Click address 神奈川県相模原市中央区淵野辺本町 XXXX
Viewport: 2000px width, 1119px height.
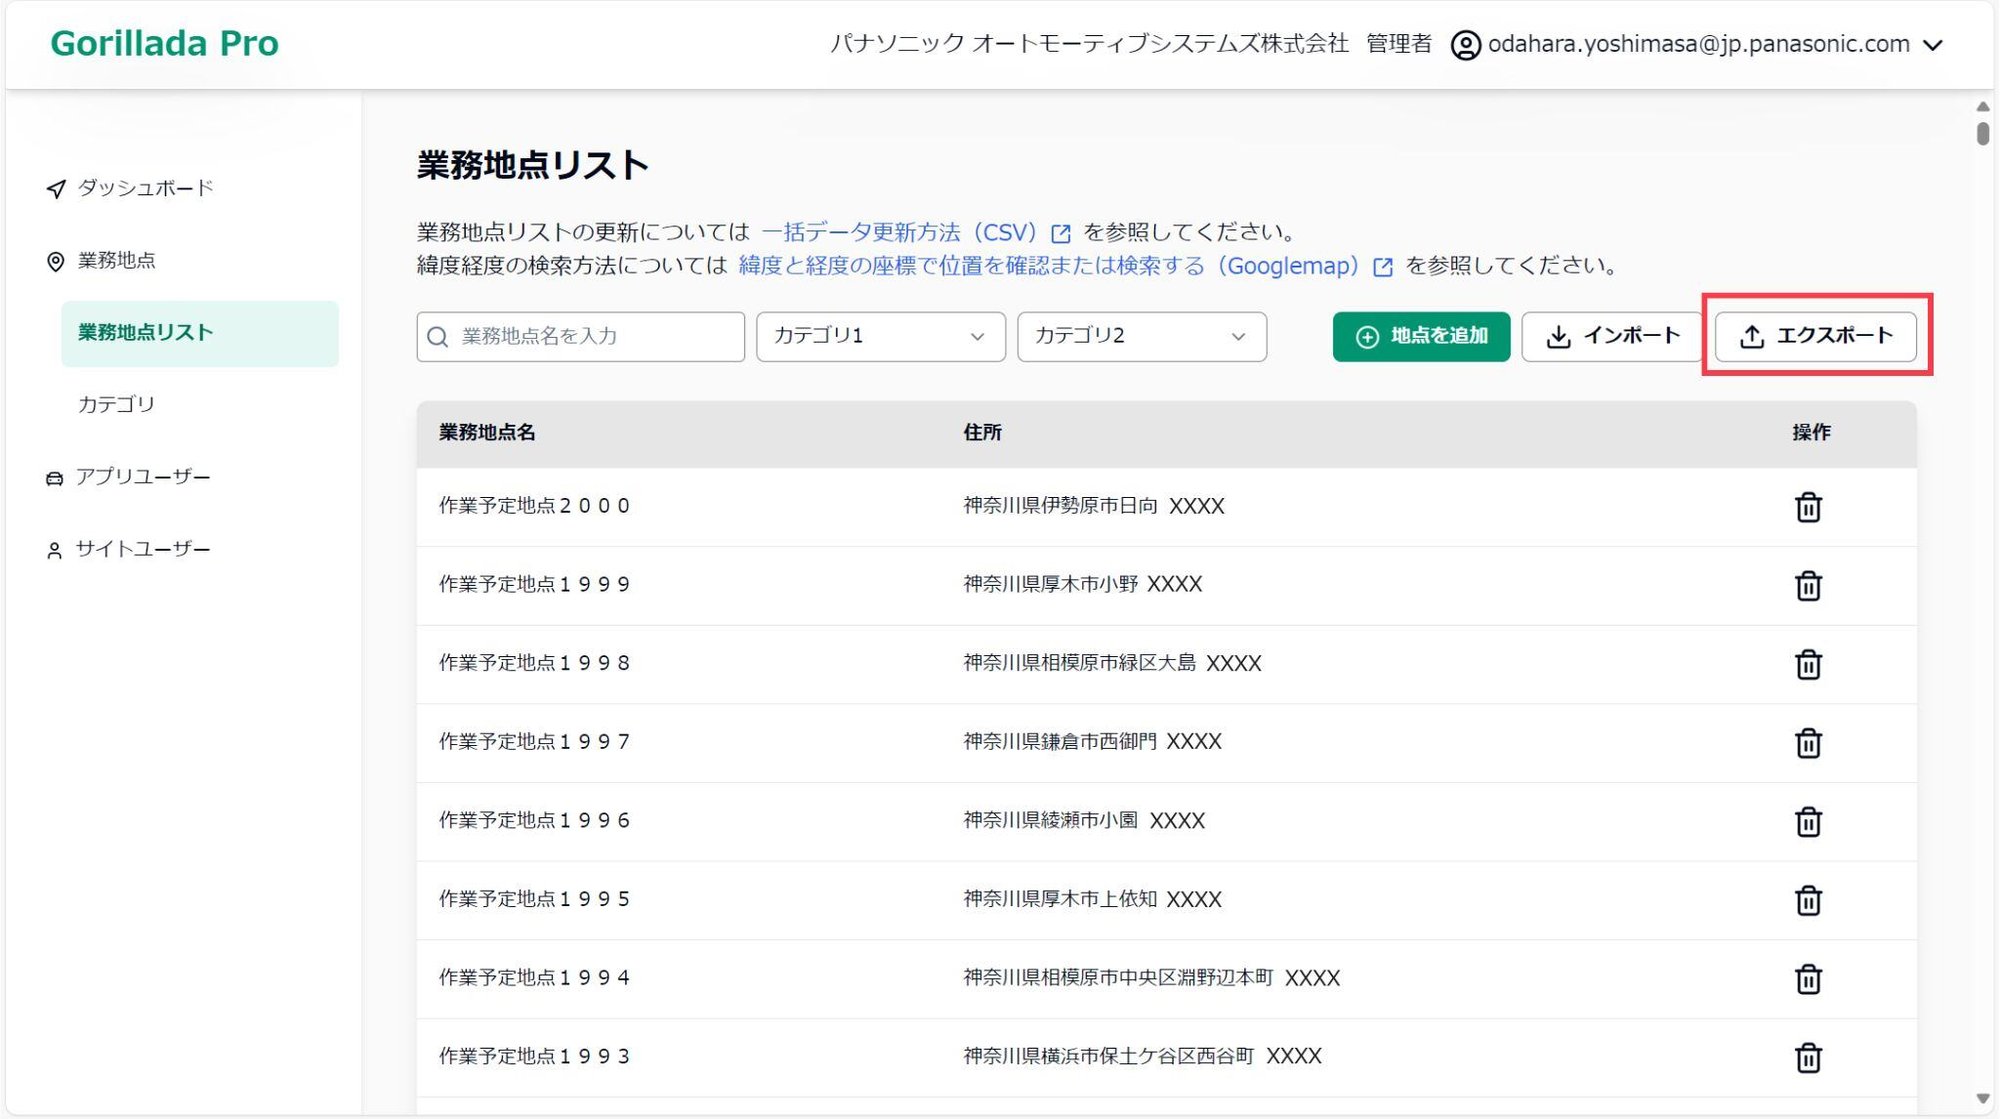(1152, 978)
